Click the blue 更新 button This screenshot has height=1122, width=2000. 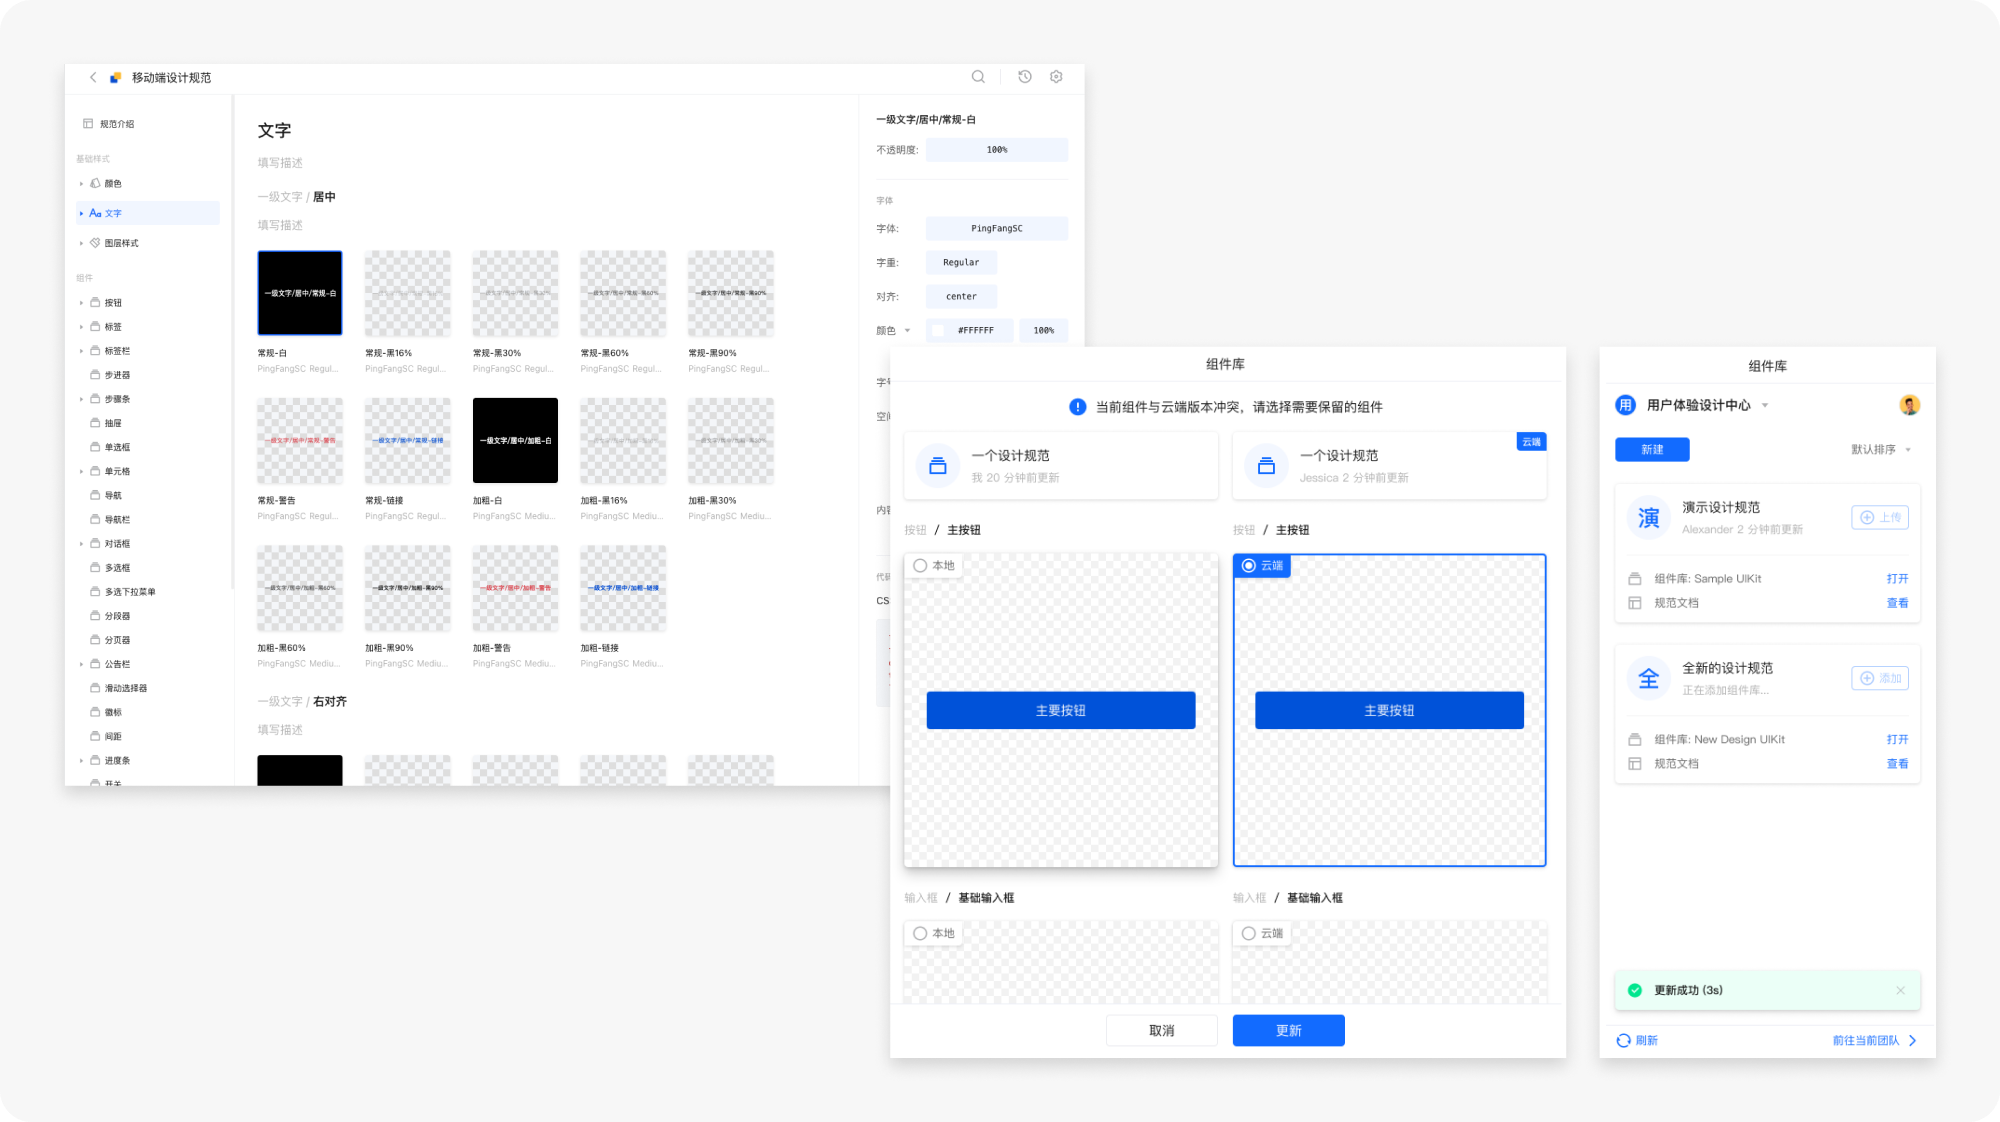tap(1288, 1031)
